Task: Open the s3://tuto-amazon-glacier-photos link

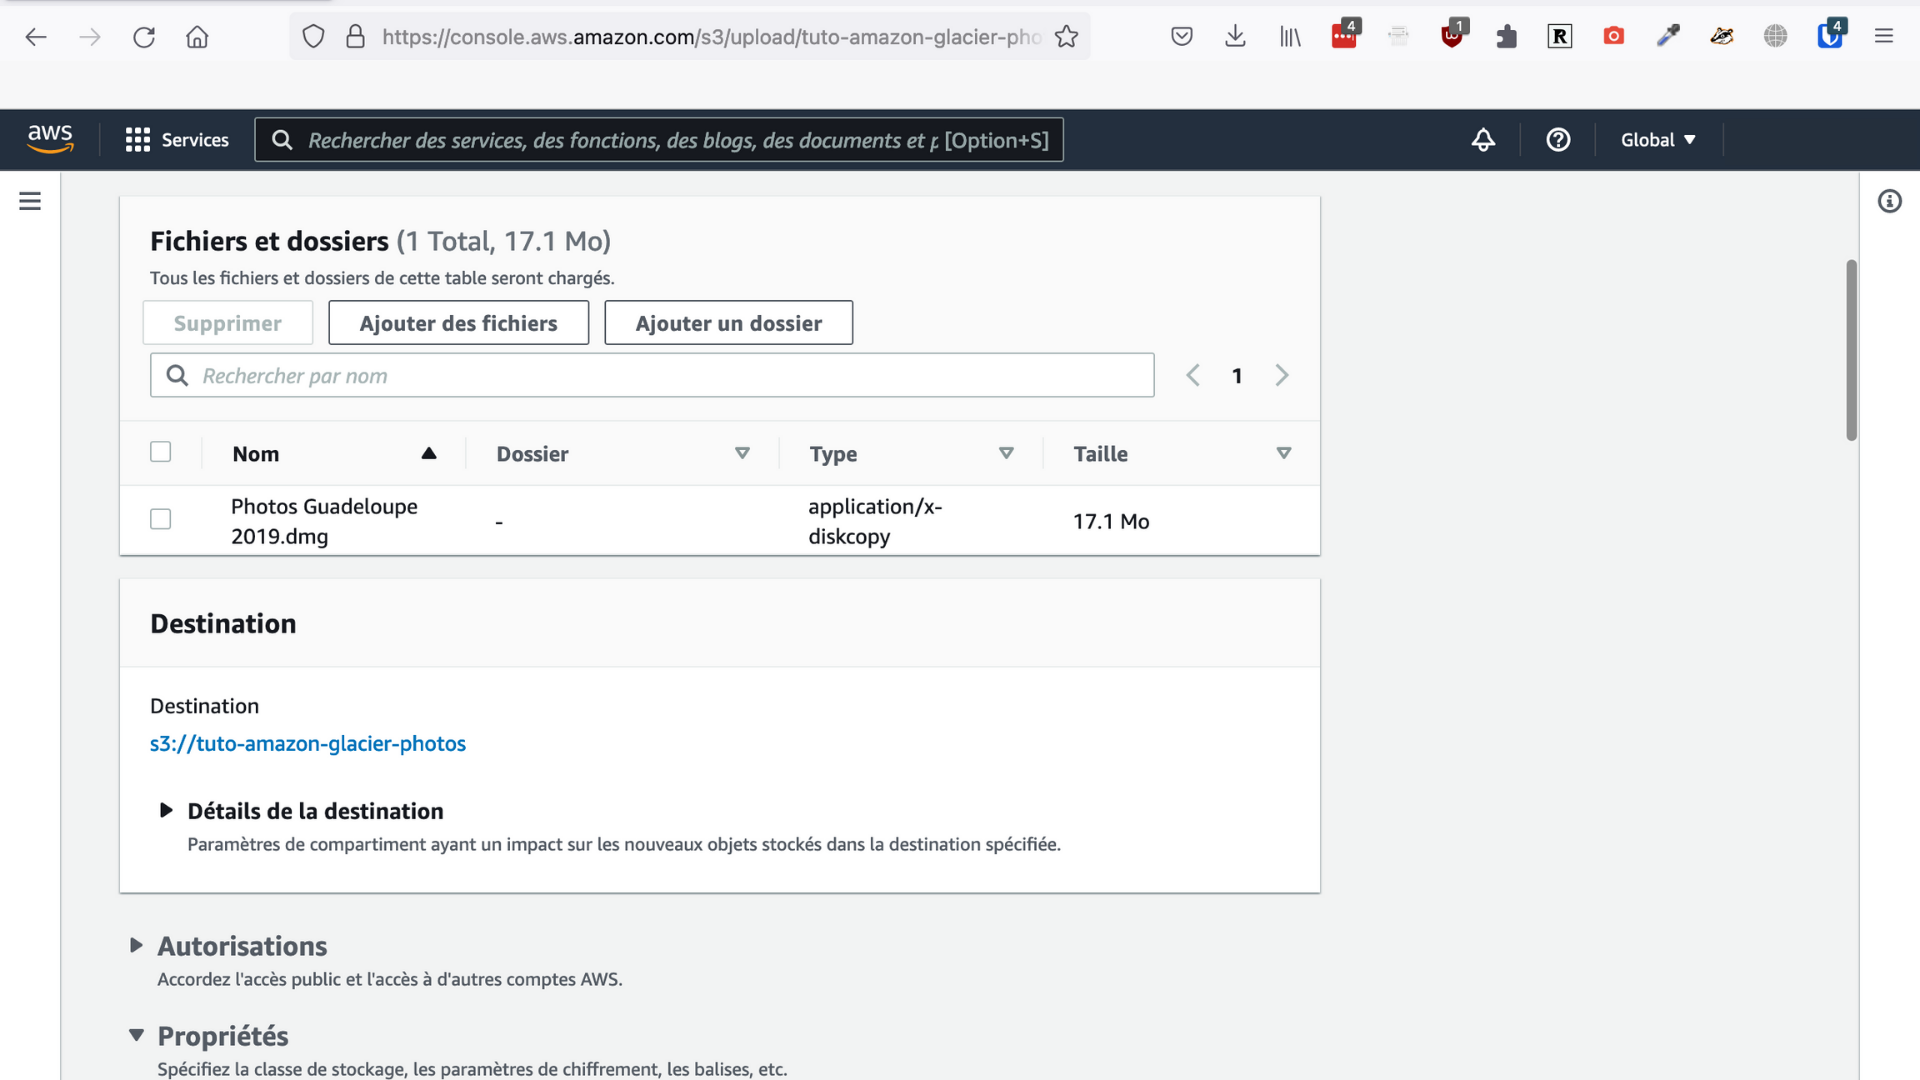Action: tap(308, 744)
